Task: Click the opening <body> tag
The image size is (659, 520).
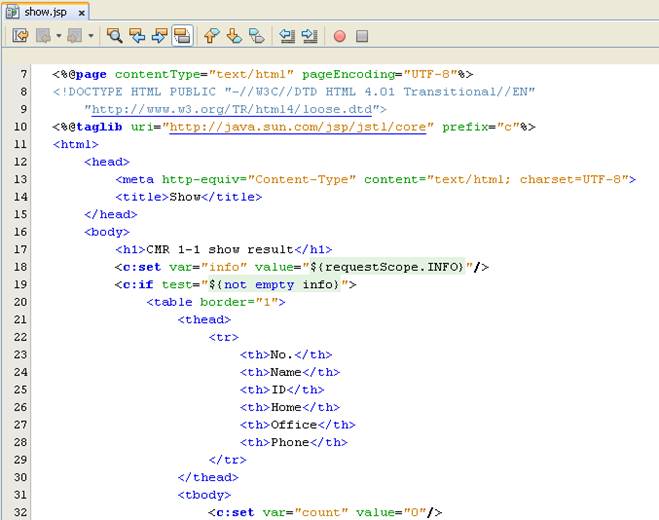Action: tap(107, 232)
